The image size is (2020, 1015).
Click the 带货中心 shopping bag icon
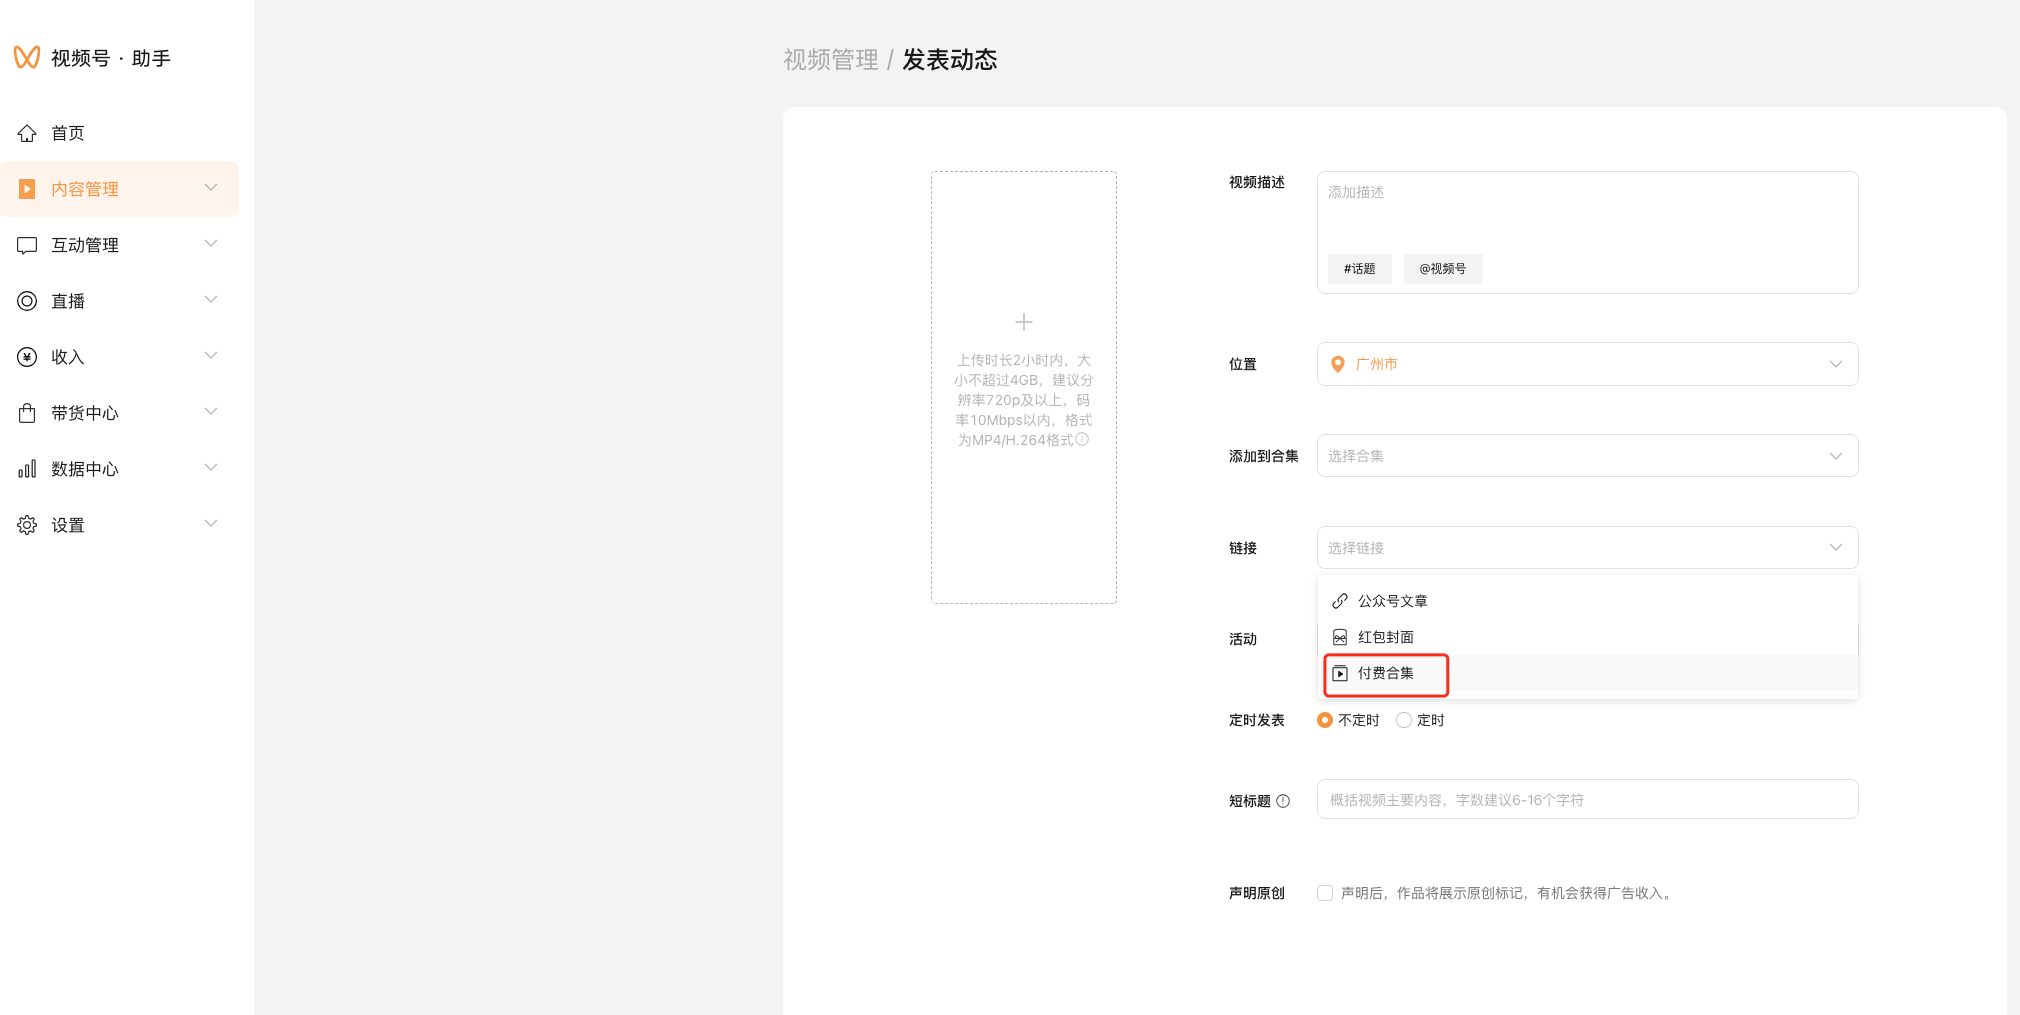click(27, 413)
